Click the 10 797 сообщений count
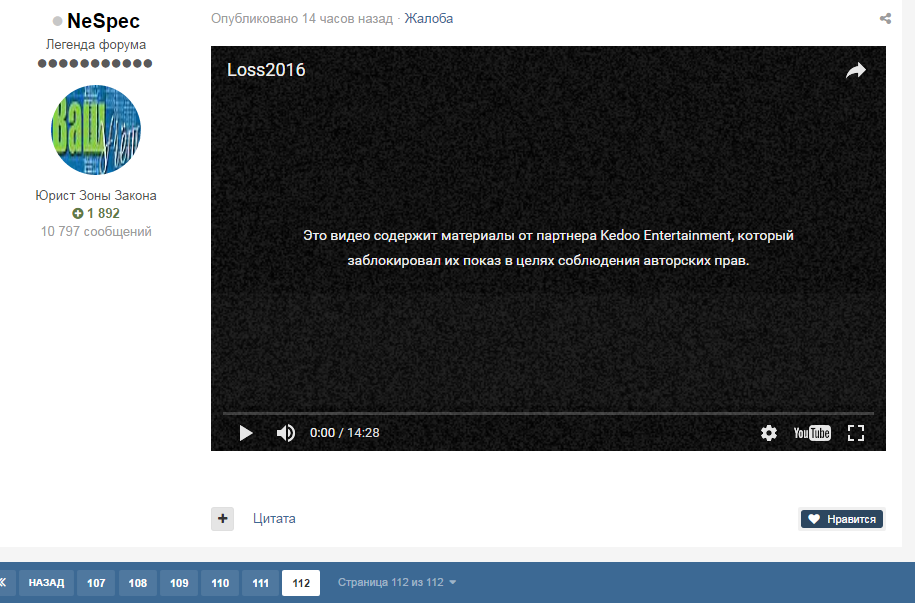 click(96, 232)
